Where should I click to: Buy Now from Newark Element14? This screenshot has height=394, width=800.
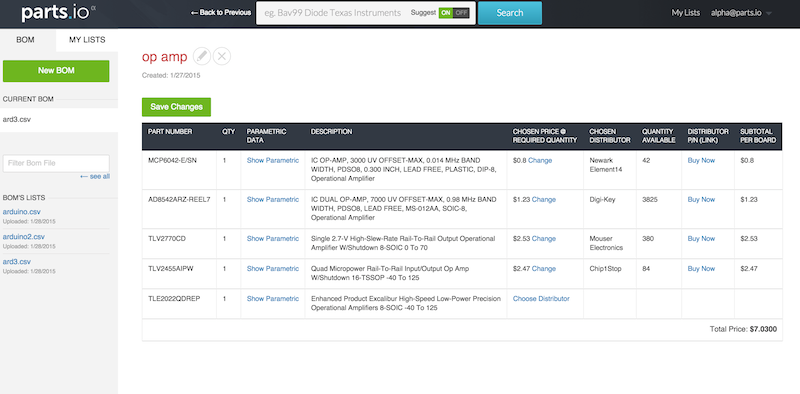tap(701, 160)
